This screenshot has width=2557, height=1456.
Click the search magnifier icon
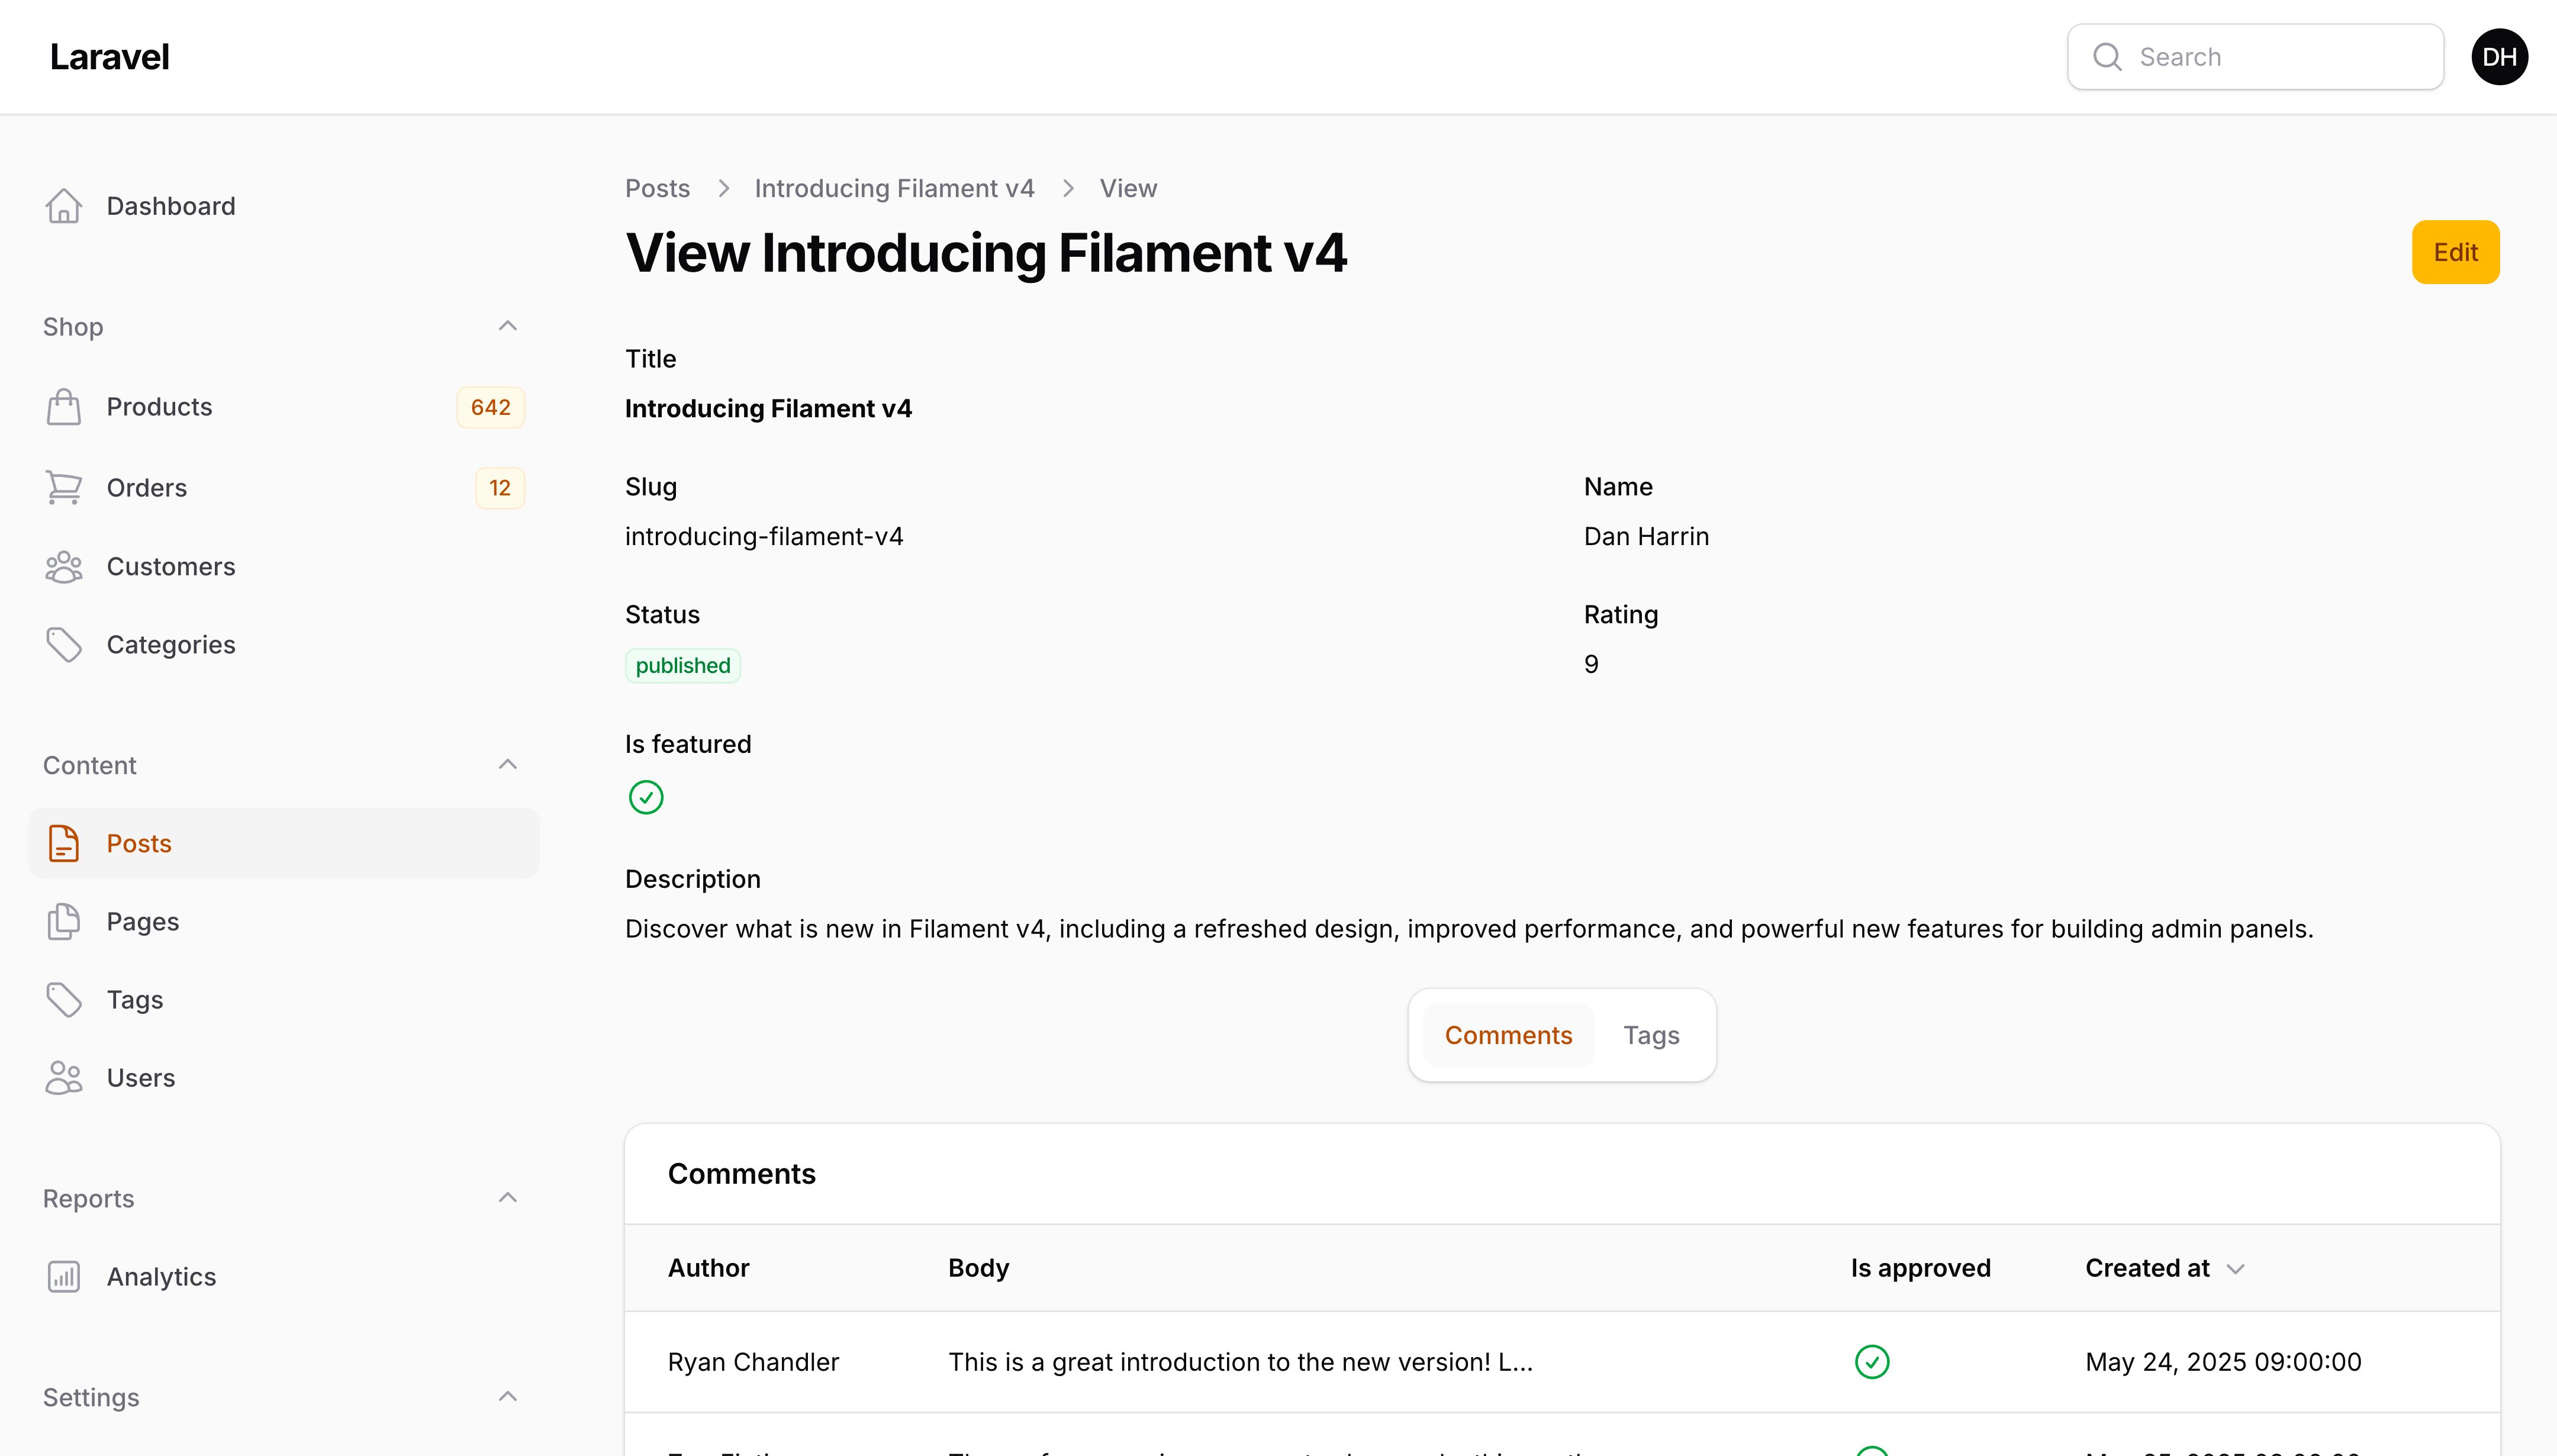click(x=2107, y=57)
